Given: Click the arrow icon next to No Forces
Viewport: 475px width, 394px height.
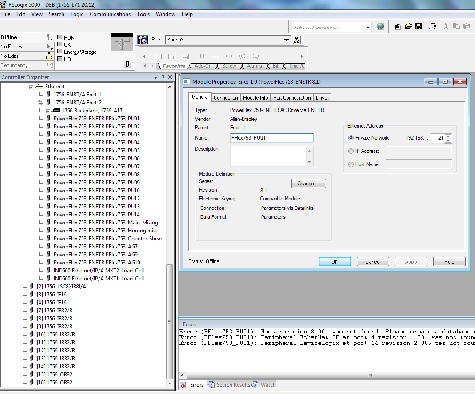Looking at the screenshot, I should [x=49, y=46].
